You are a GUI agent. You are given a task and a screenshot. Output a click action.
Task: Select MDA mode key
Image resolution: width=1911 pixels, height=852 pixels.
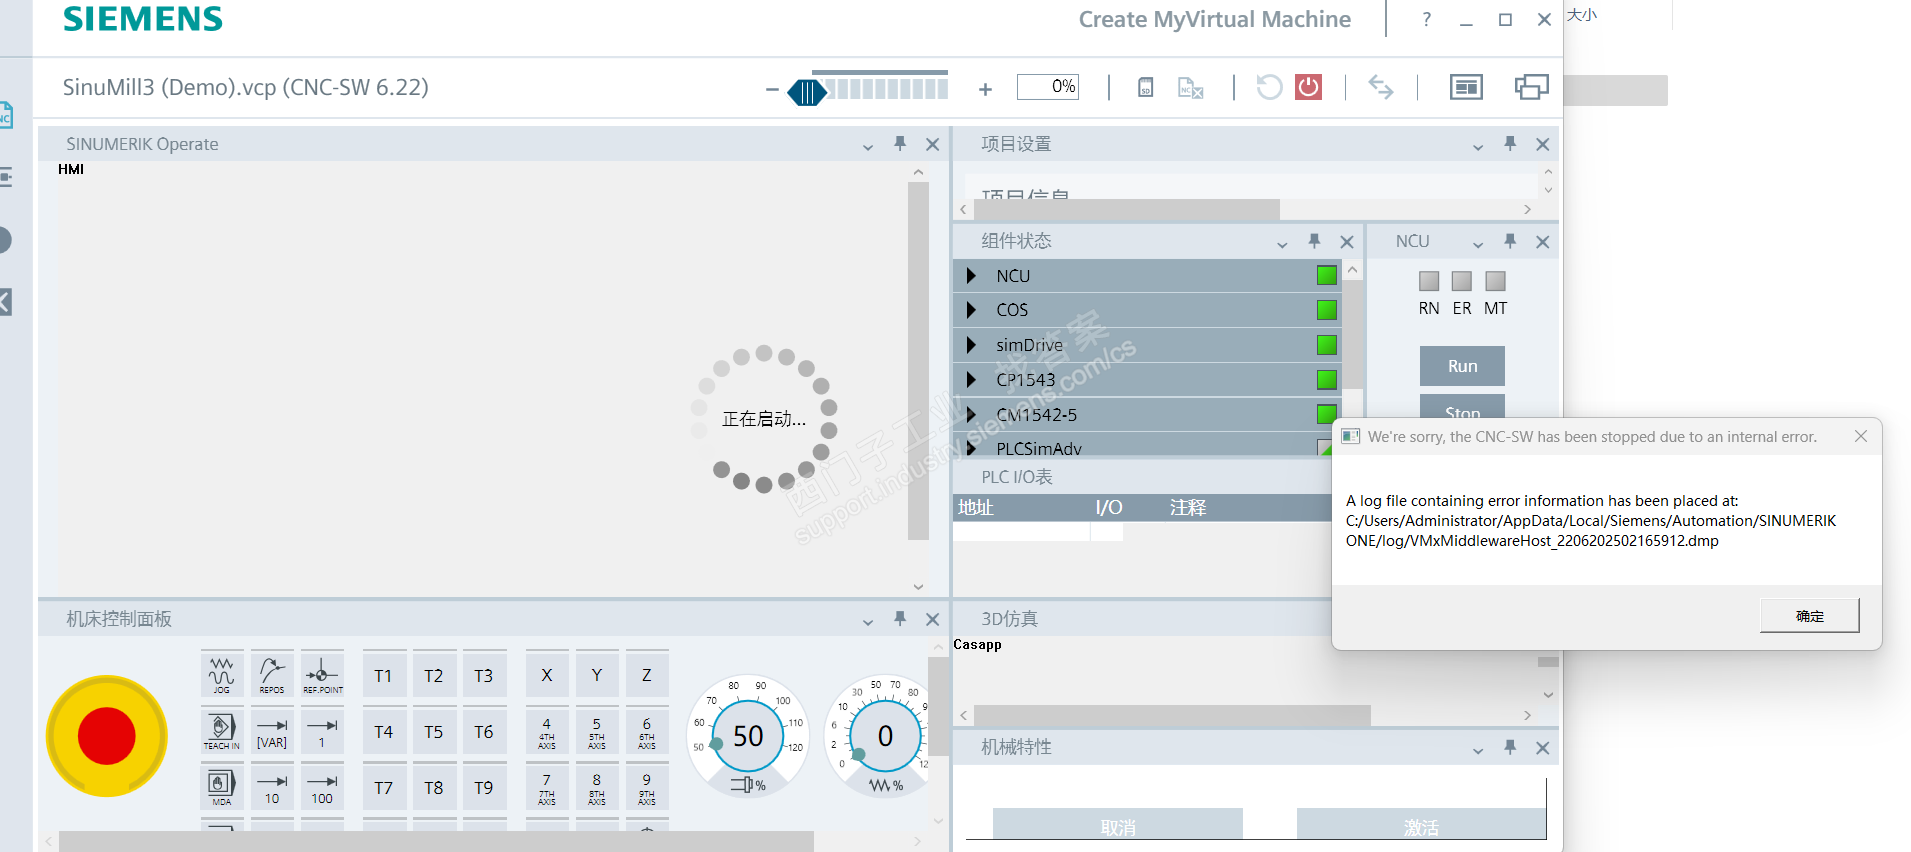coord(222,786)
